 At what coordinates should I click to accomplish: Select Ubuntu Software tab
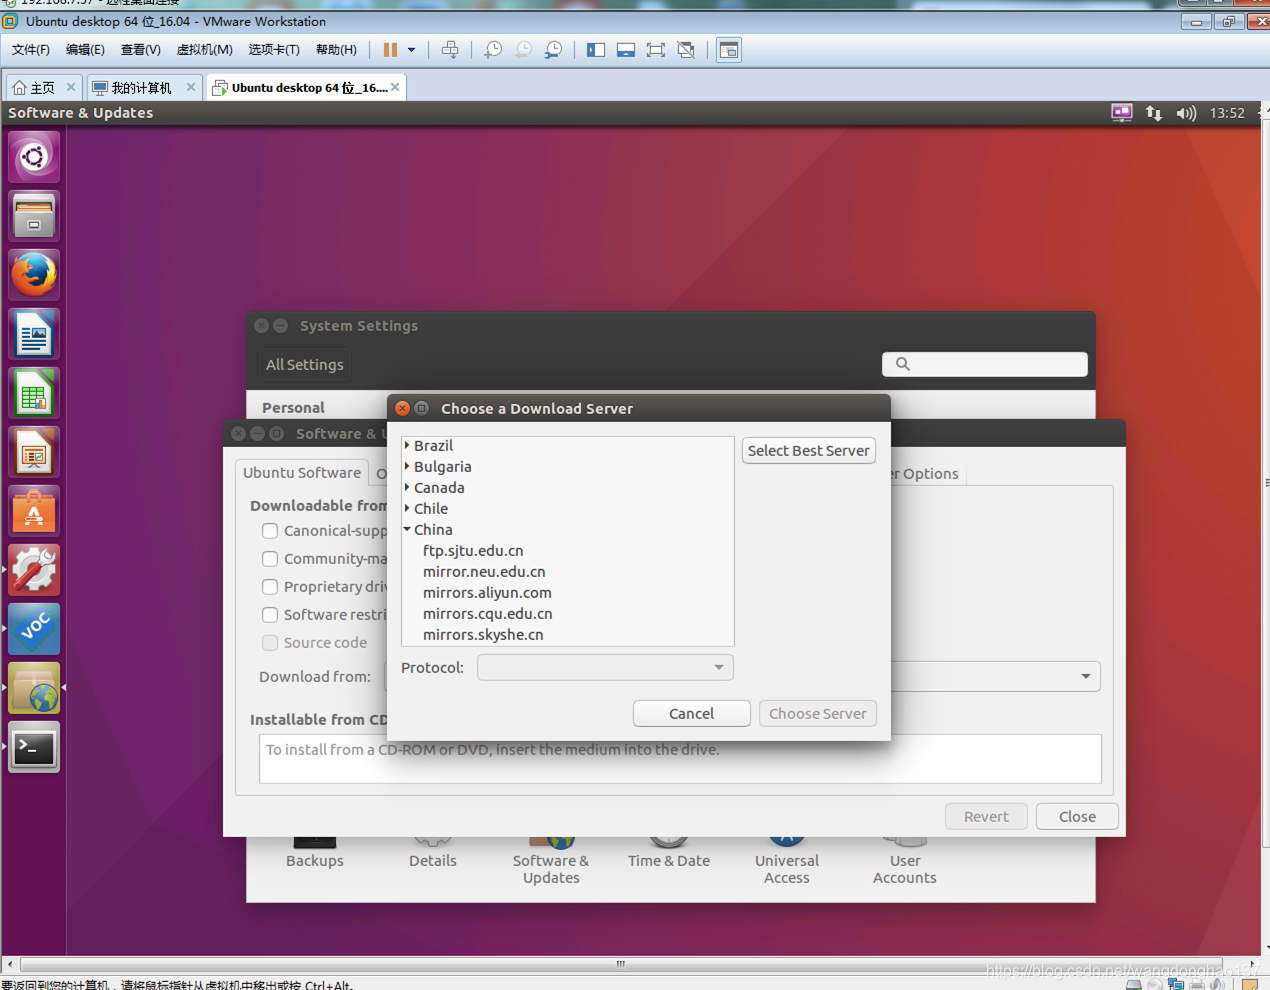302,473
